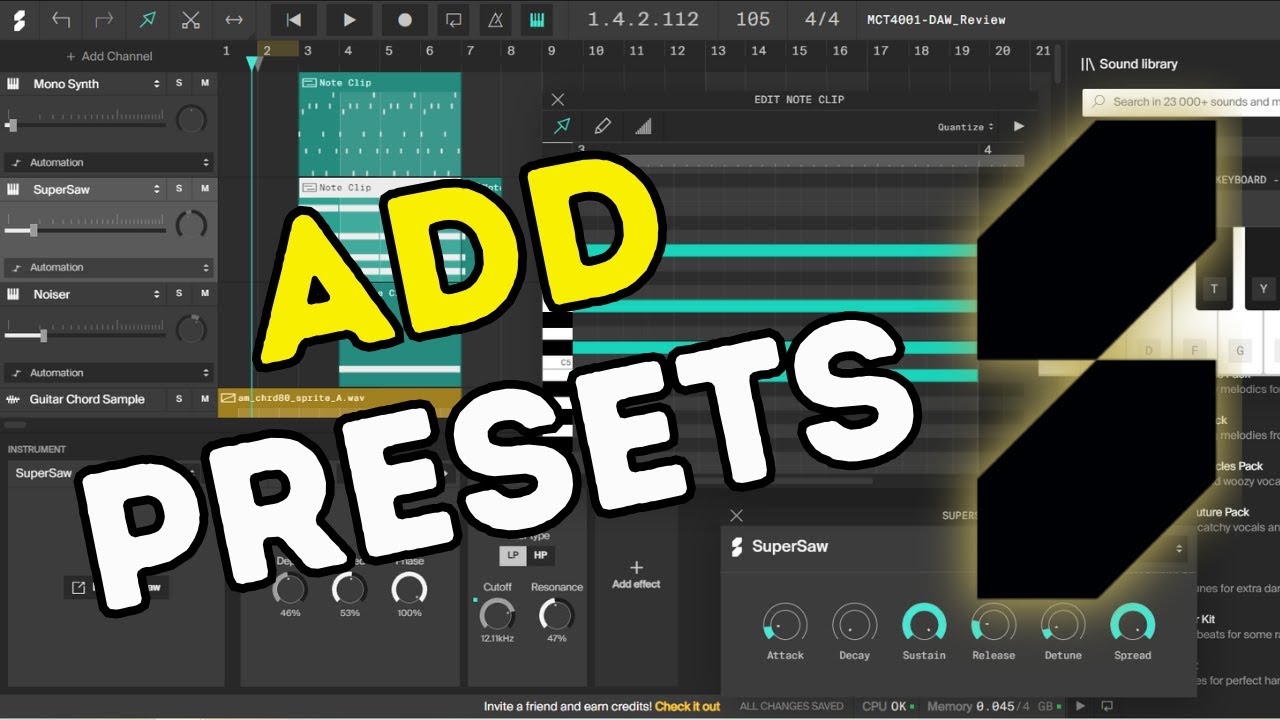Close the SuperSaw instrument window
1280x720 pixels.
(x=737, y=515)
